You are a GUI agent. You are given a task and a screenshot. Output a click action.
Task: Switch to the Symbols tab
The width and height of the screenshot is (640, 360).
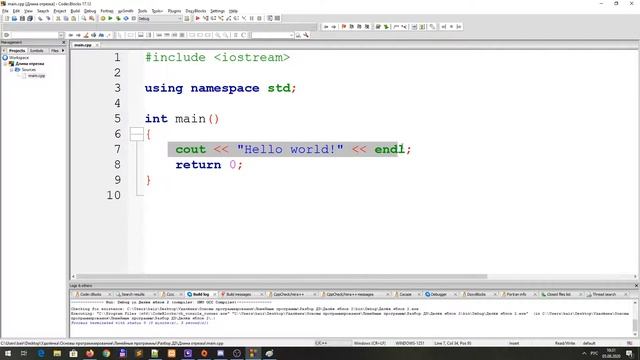pos(37,51)
